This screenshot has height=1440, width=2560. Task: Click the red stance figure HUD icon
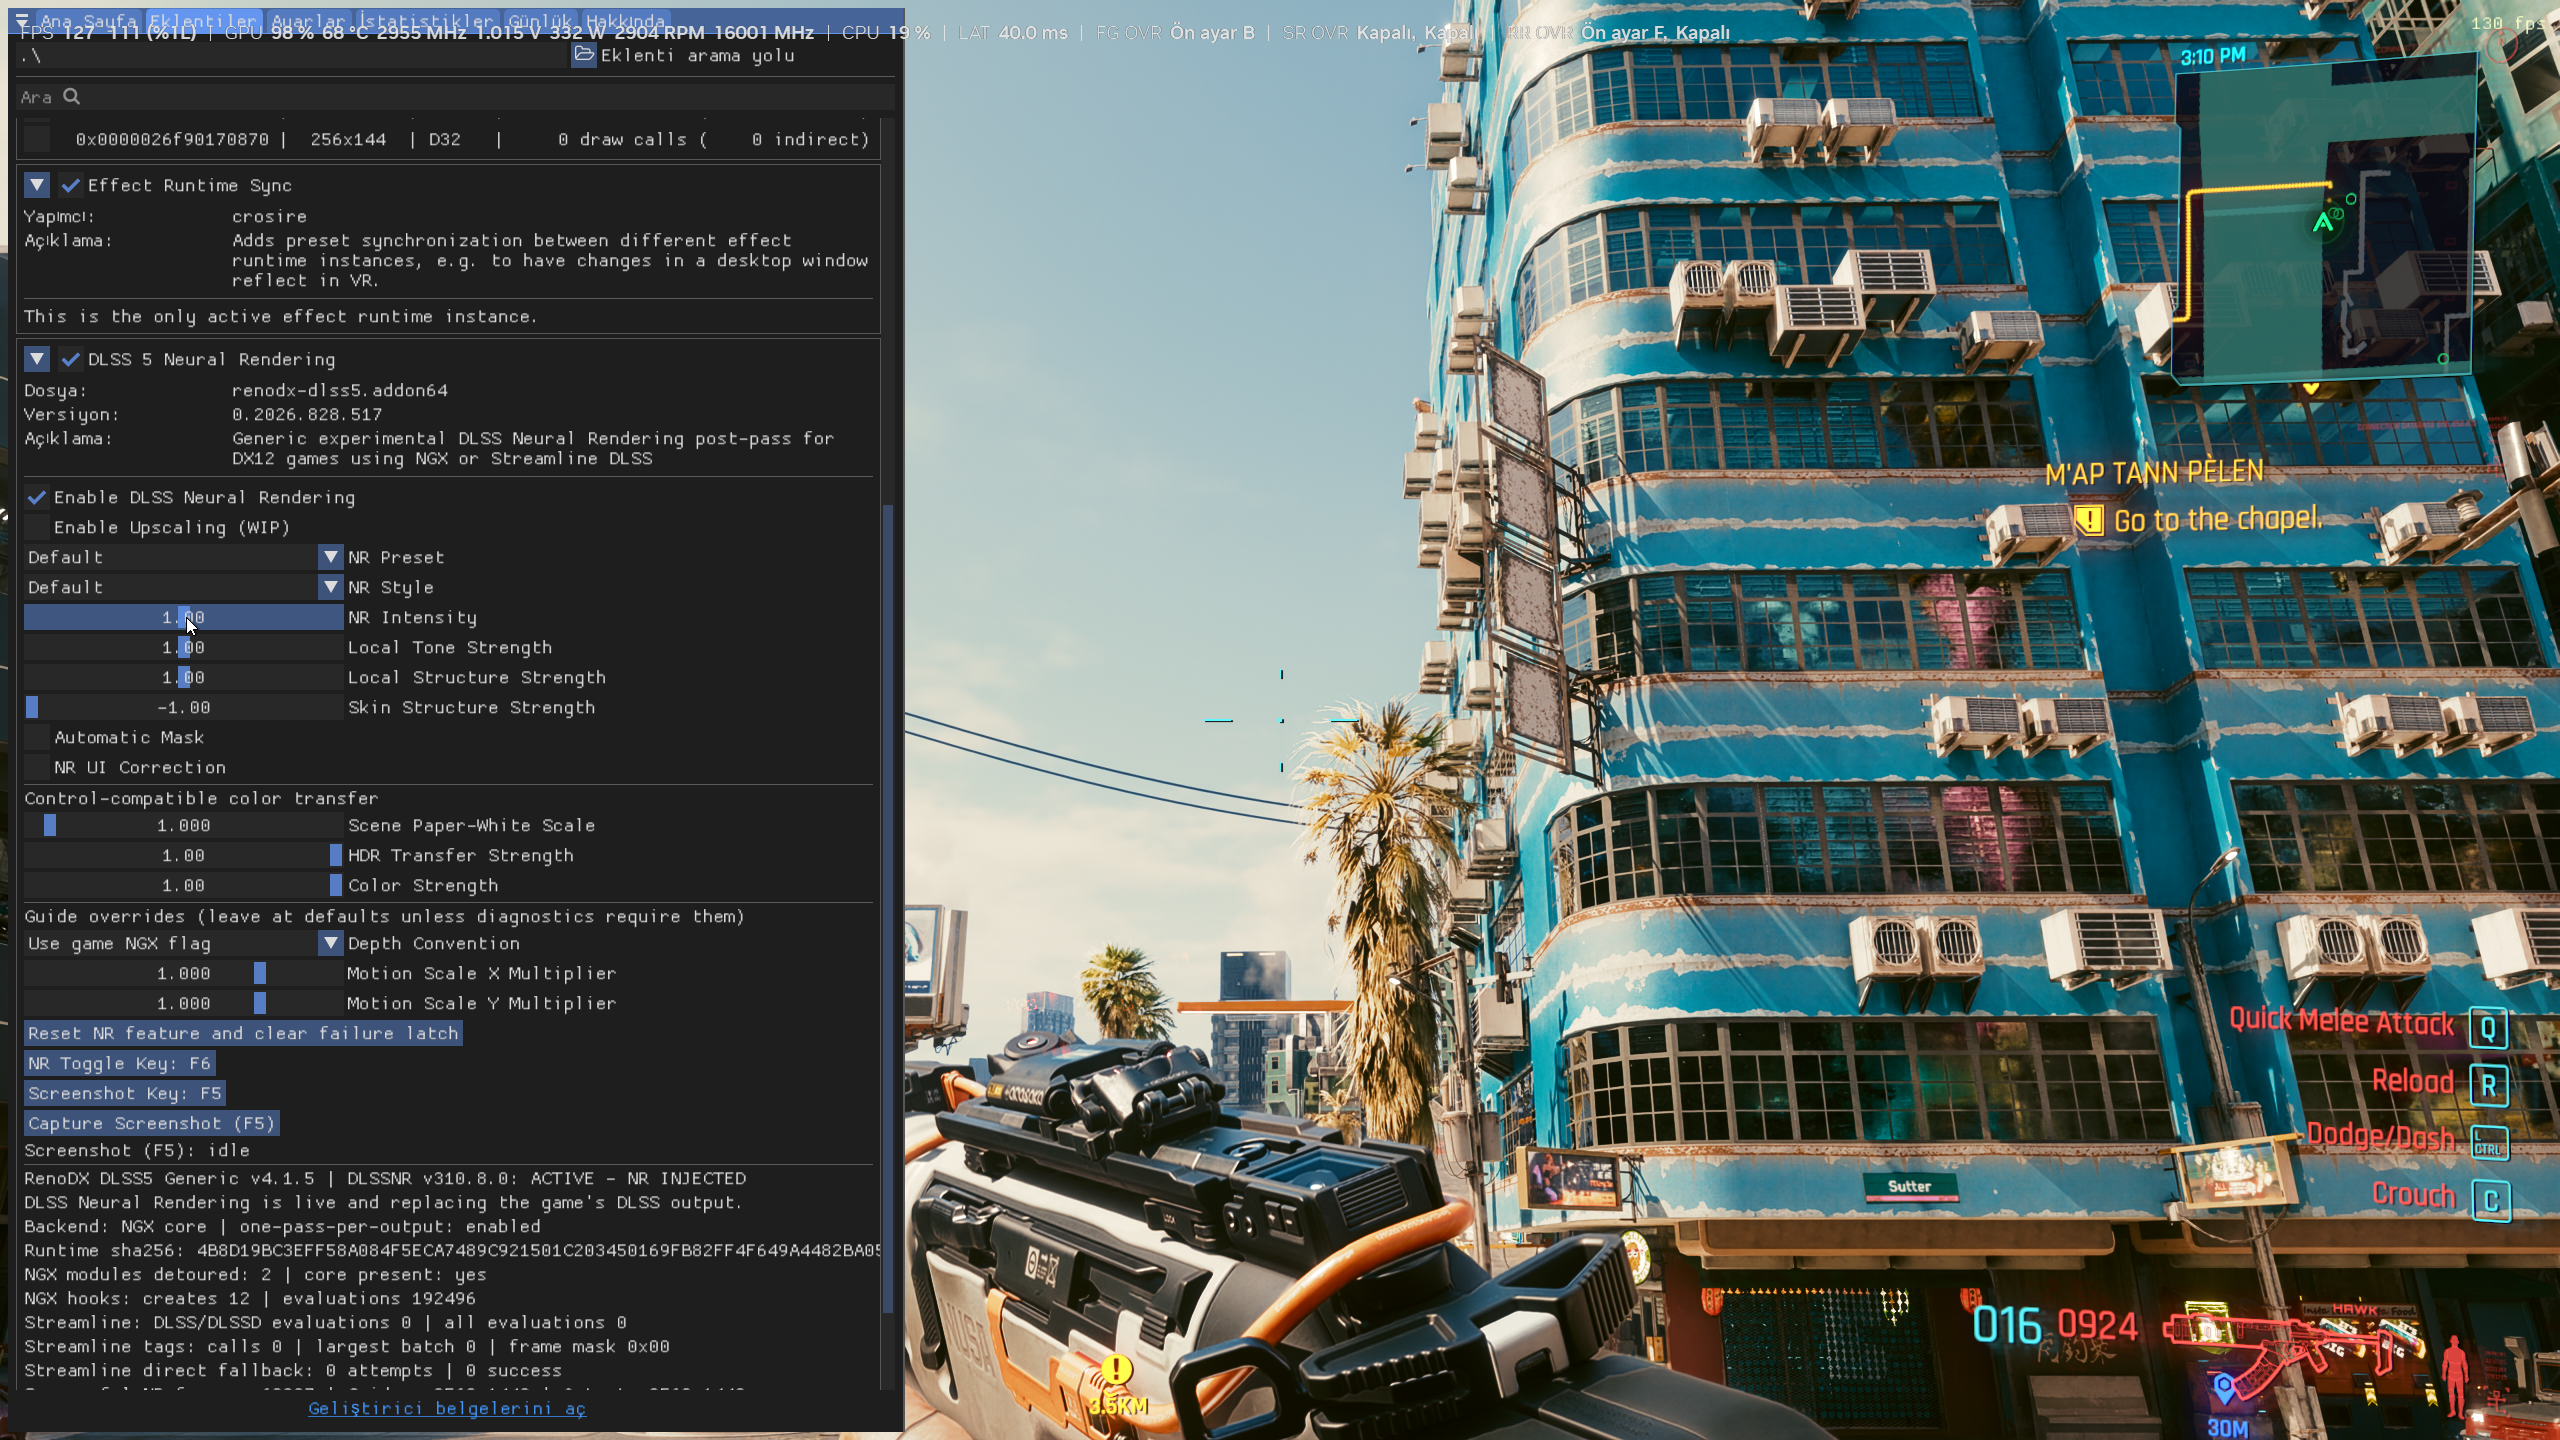coord(2455,1374)
